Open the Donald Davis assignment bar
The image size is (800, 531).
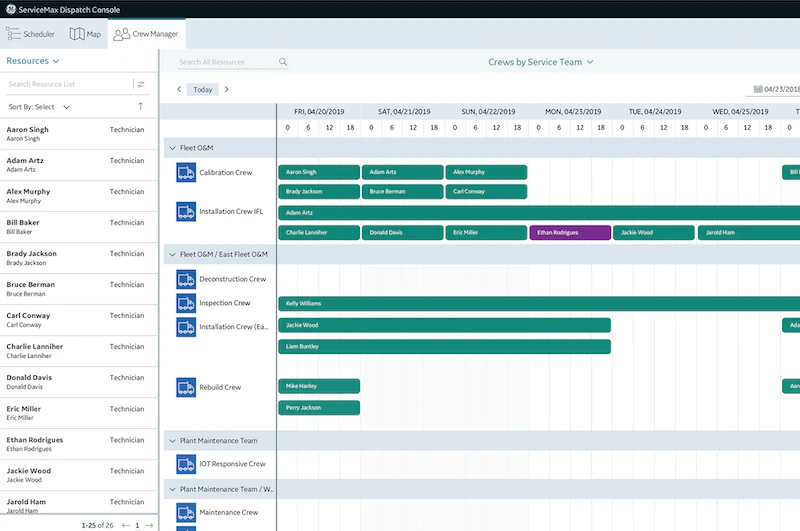(403, 233)
